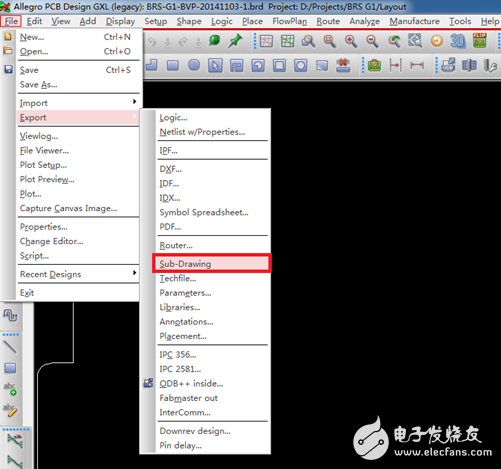Click Open... Ctrl+O menu entry
The height and width of the screenshot is (469, 501).
coord(78,51)
